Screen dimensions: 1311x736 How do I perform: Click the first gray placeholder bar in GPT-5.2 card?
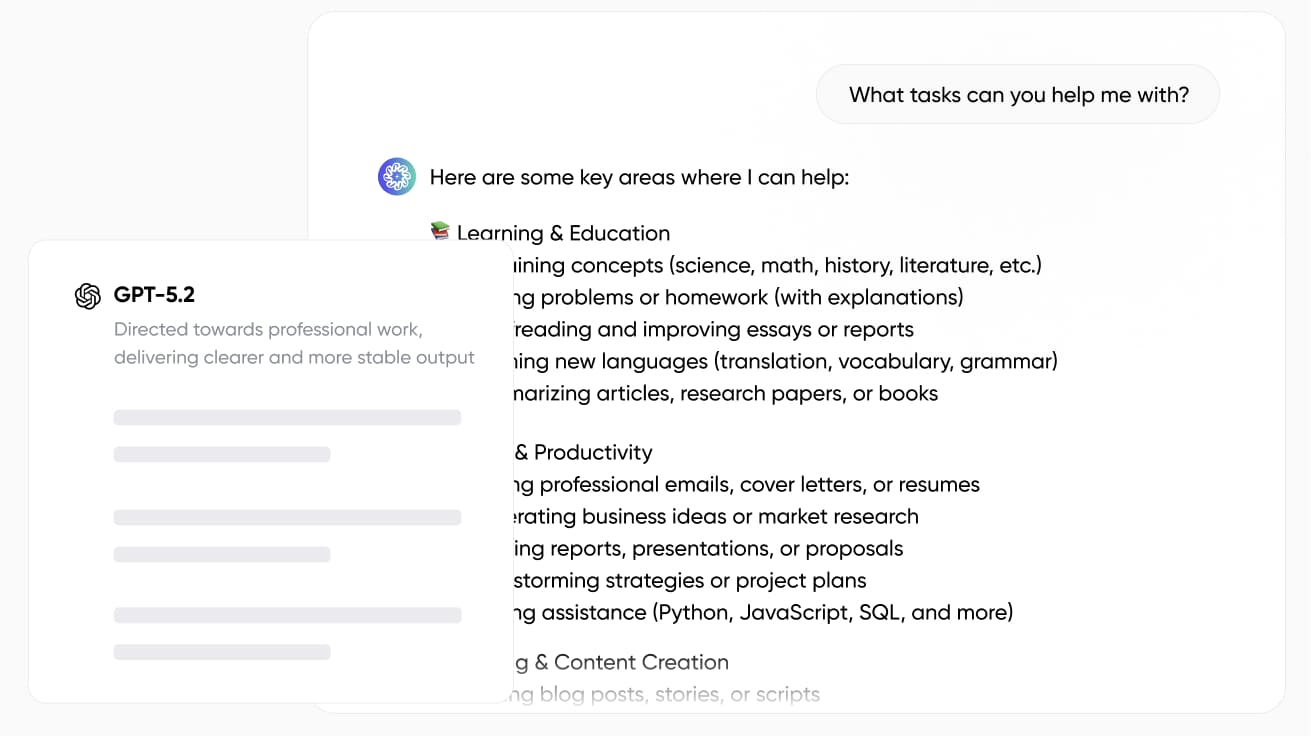pos(287,417)
